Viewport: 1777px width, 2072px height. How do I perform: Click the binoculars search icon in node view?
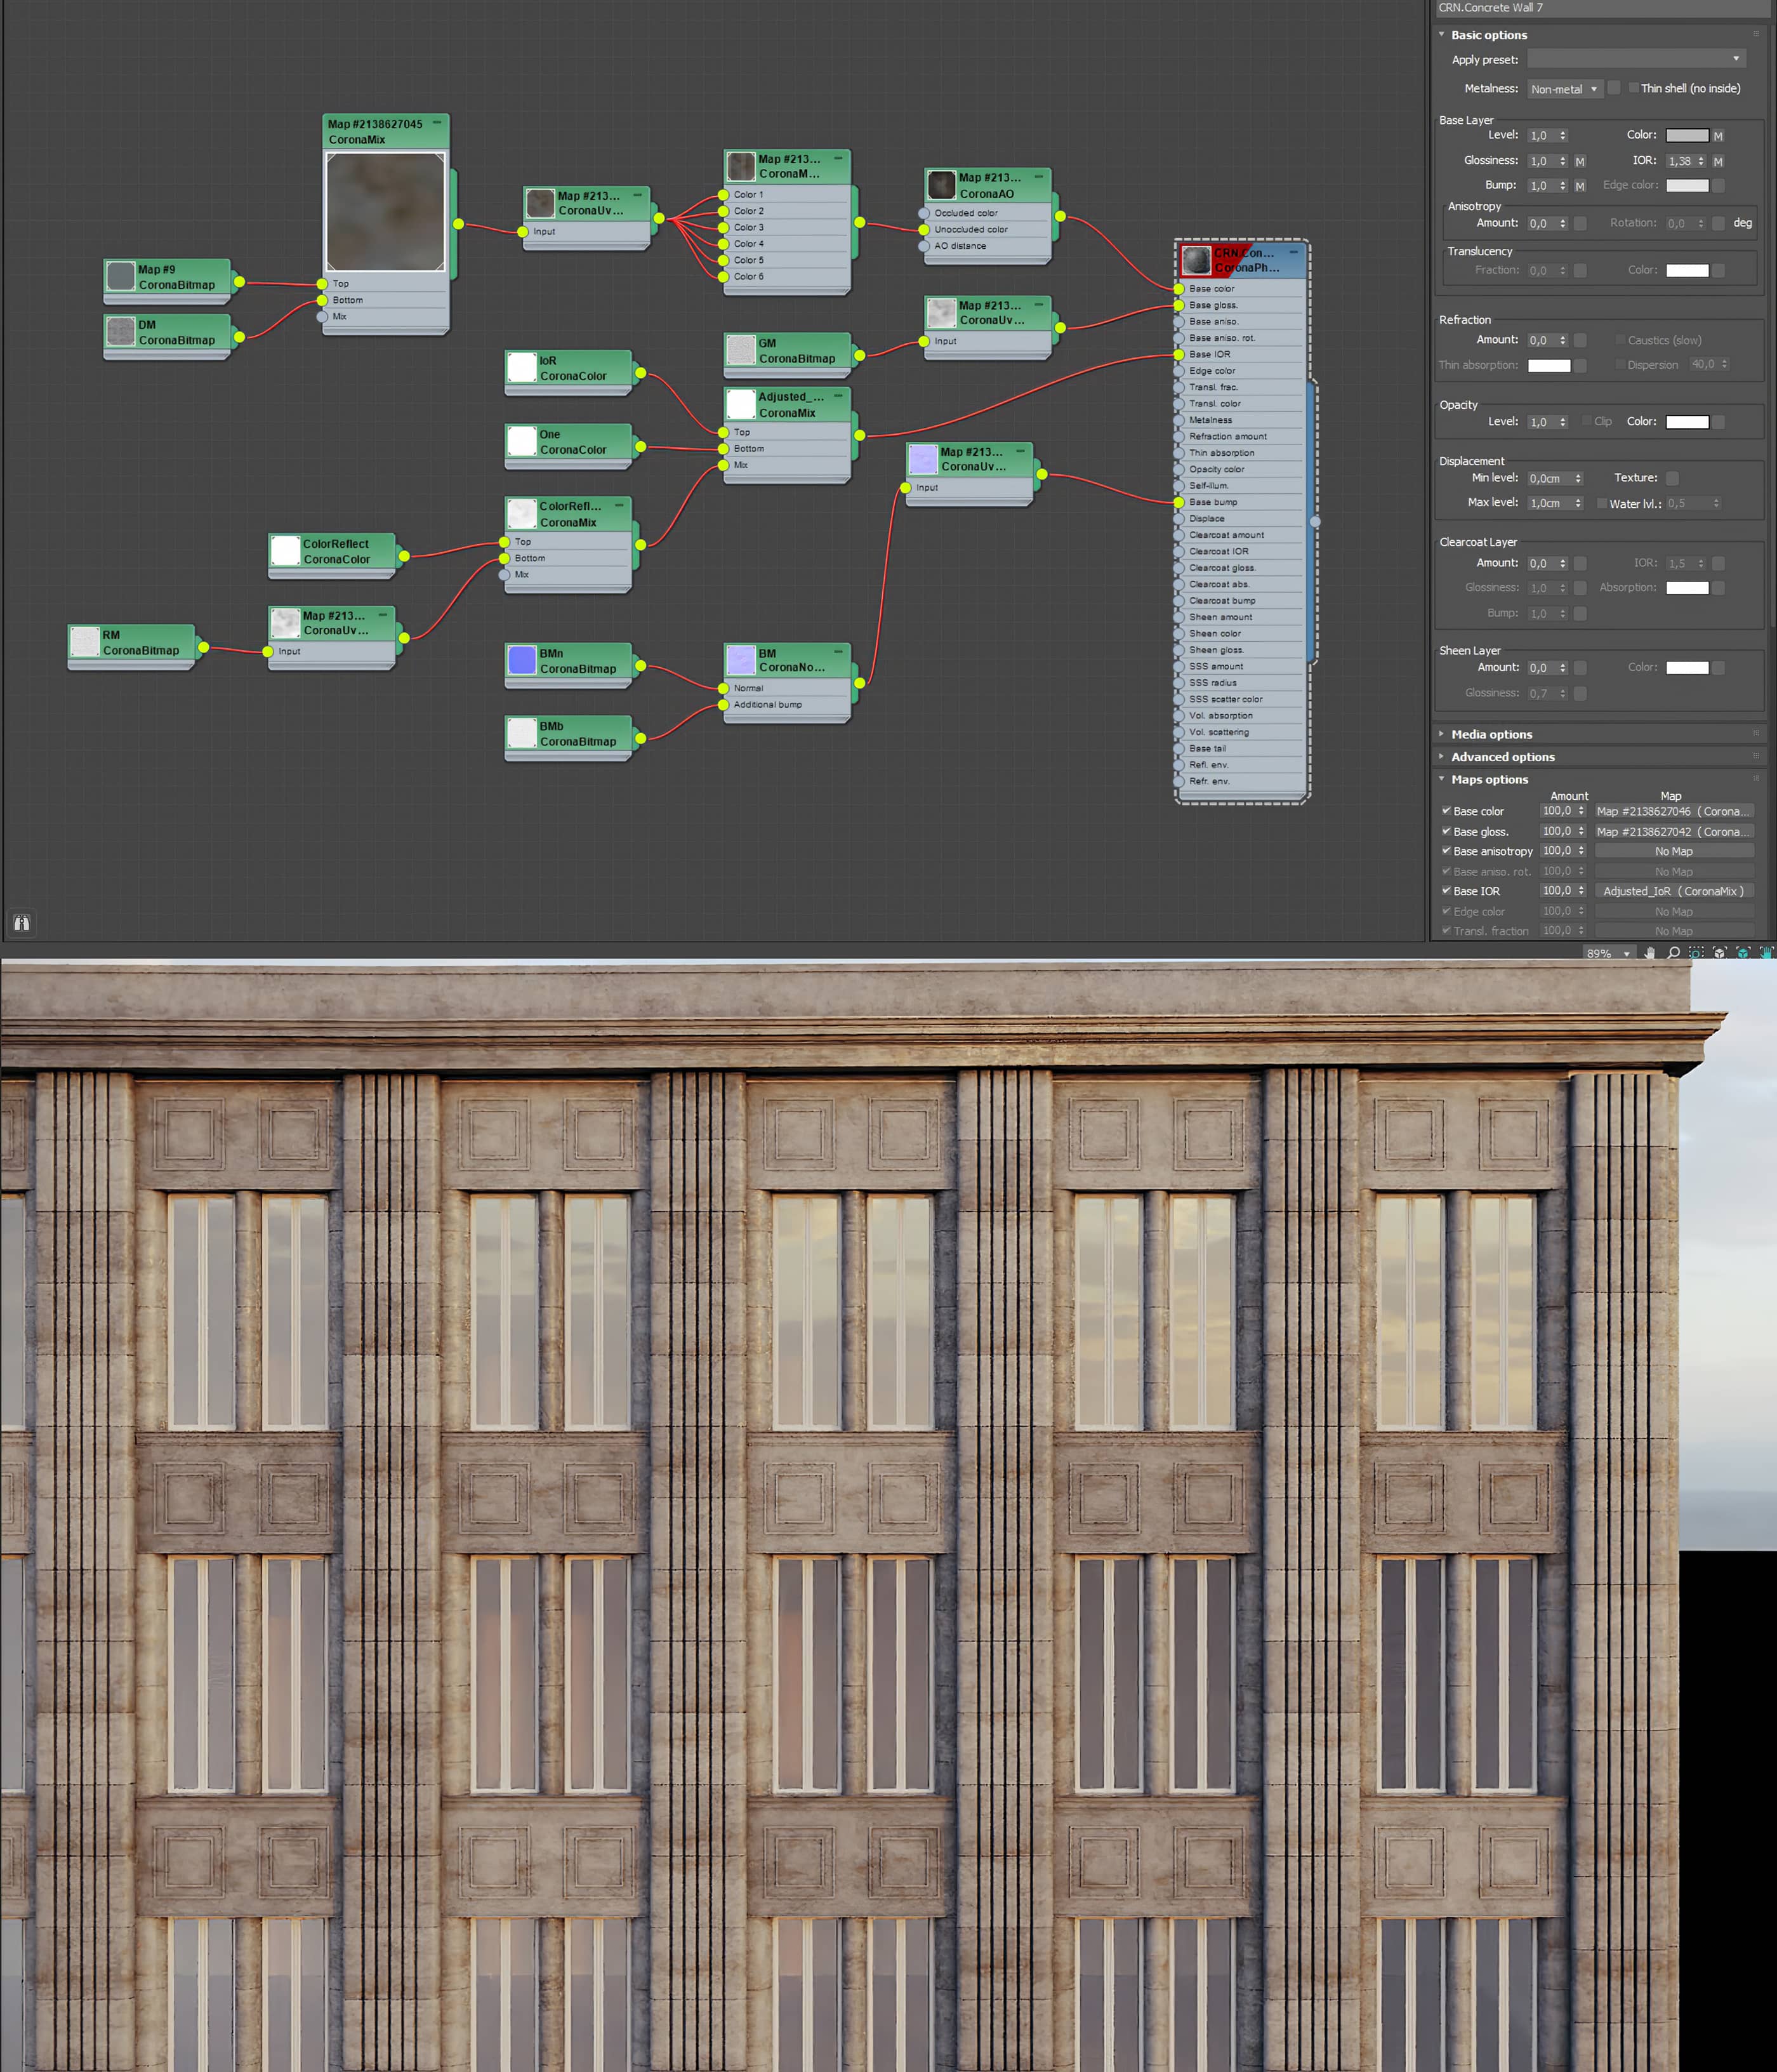(x=21, y=922)
